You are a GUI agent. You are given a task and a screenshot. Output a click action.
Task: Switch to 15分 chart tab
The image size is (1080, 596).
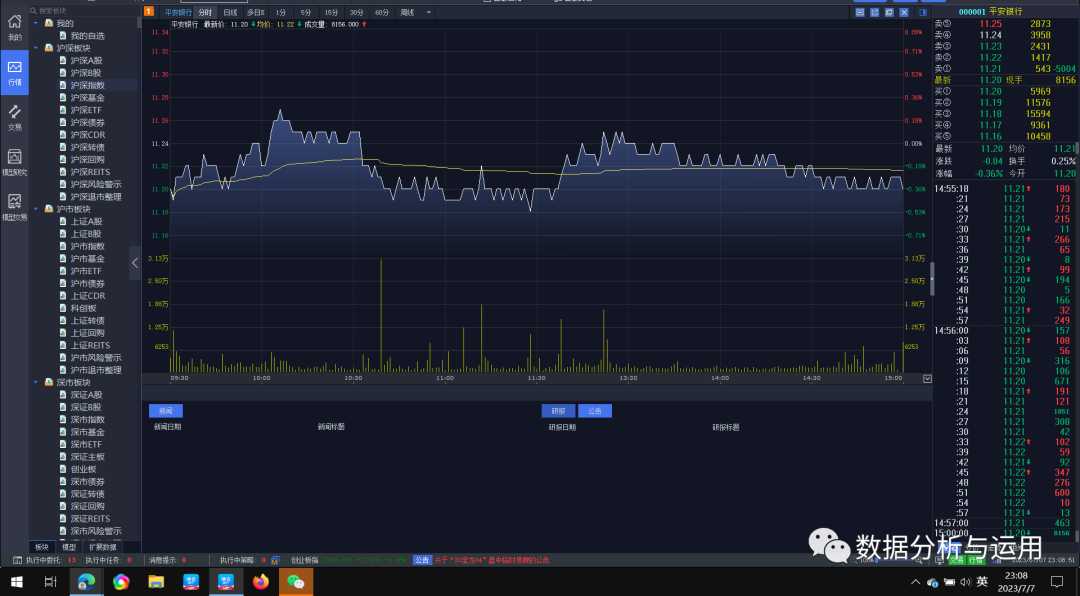click(331, 12)
